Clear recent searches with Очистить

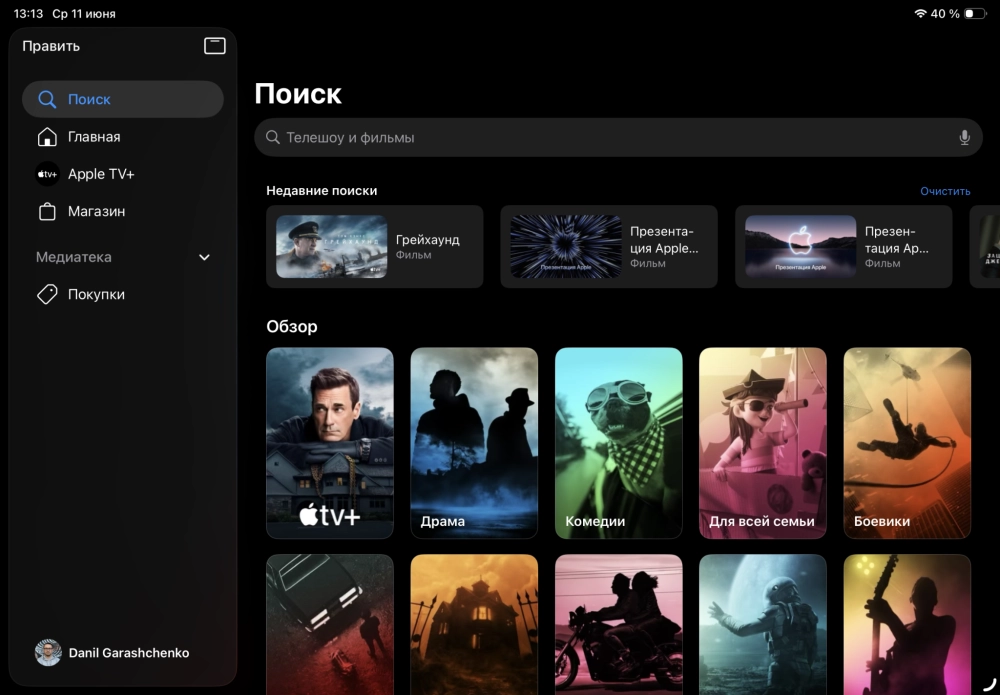(945, 191)
